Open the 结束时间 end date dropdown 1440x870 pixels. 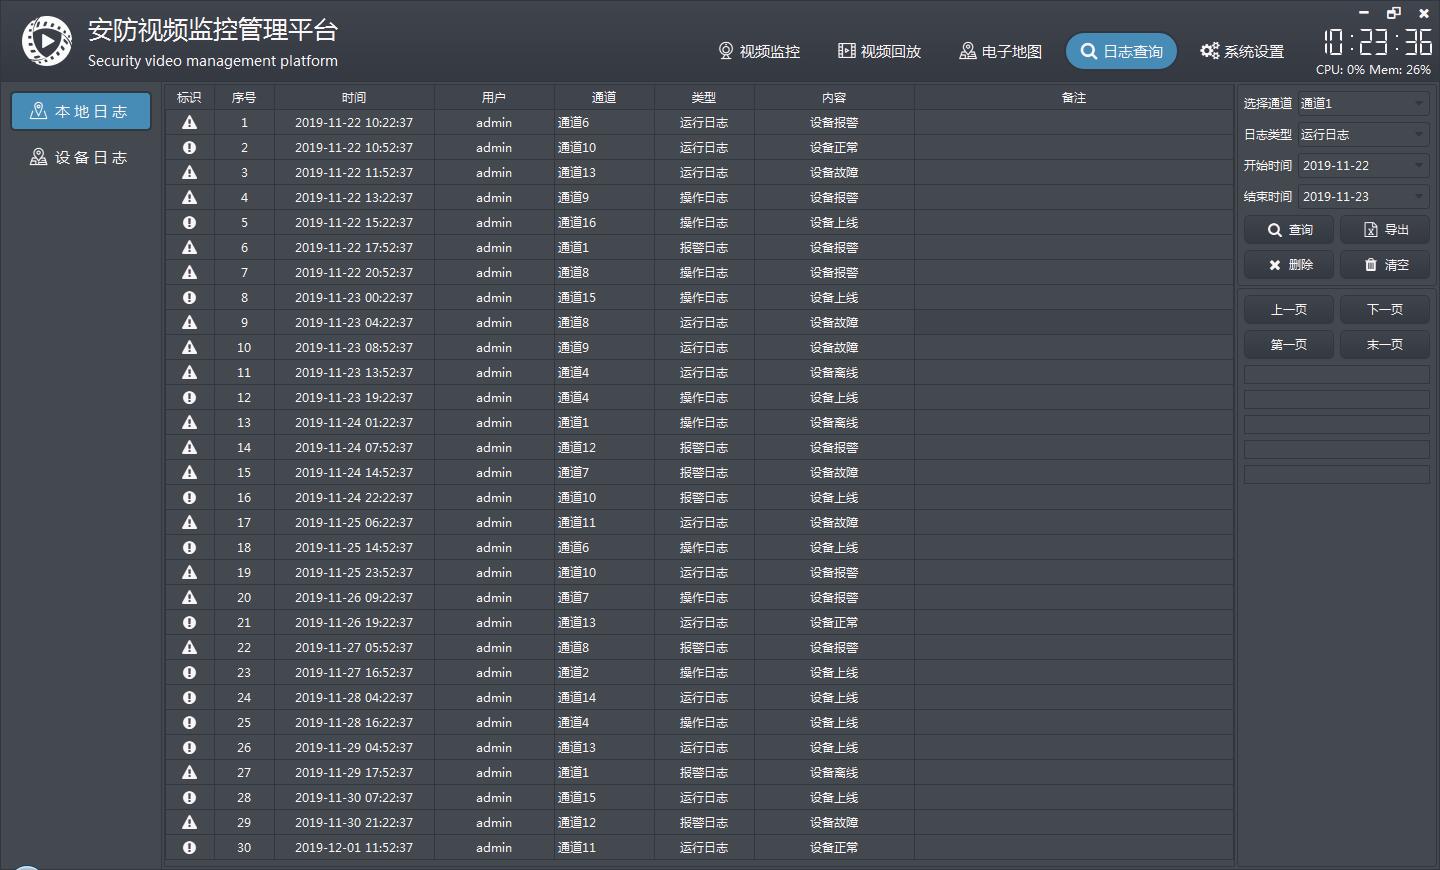pos(1364,196)
